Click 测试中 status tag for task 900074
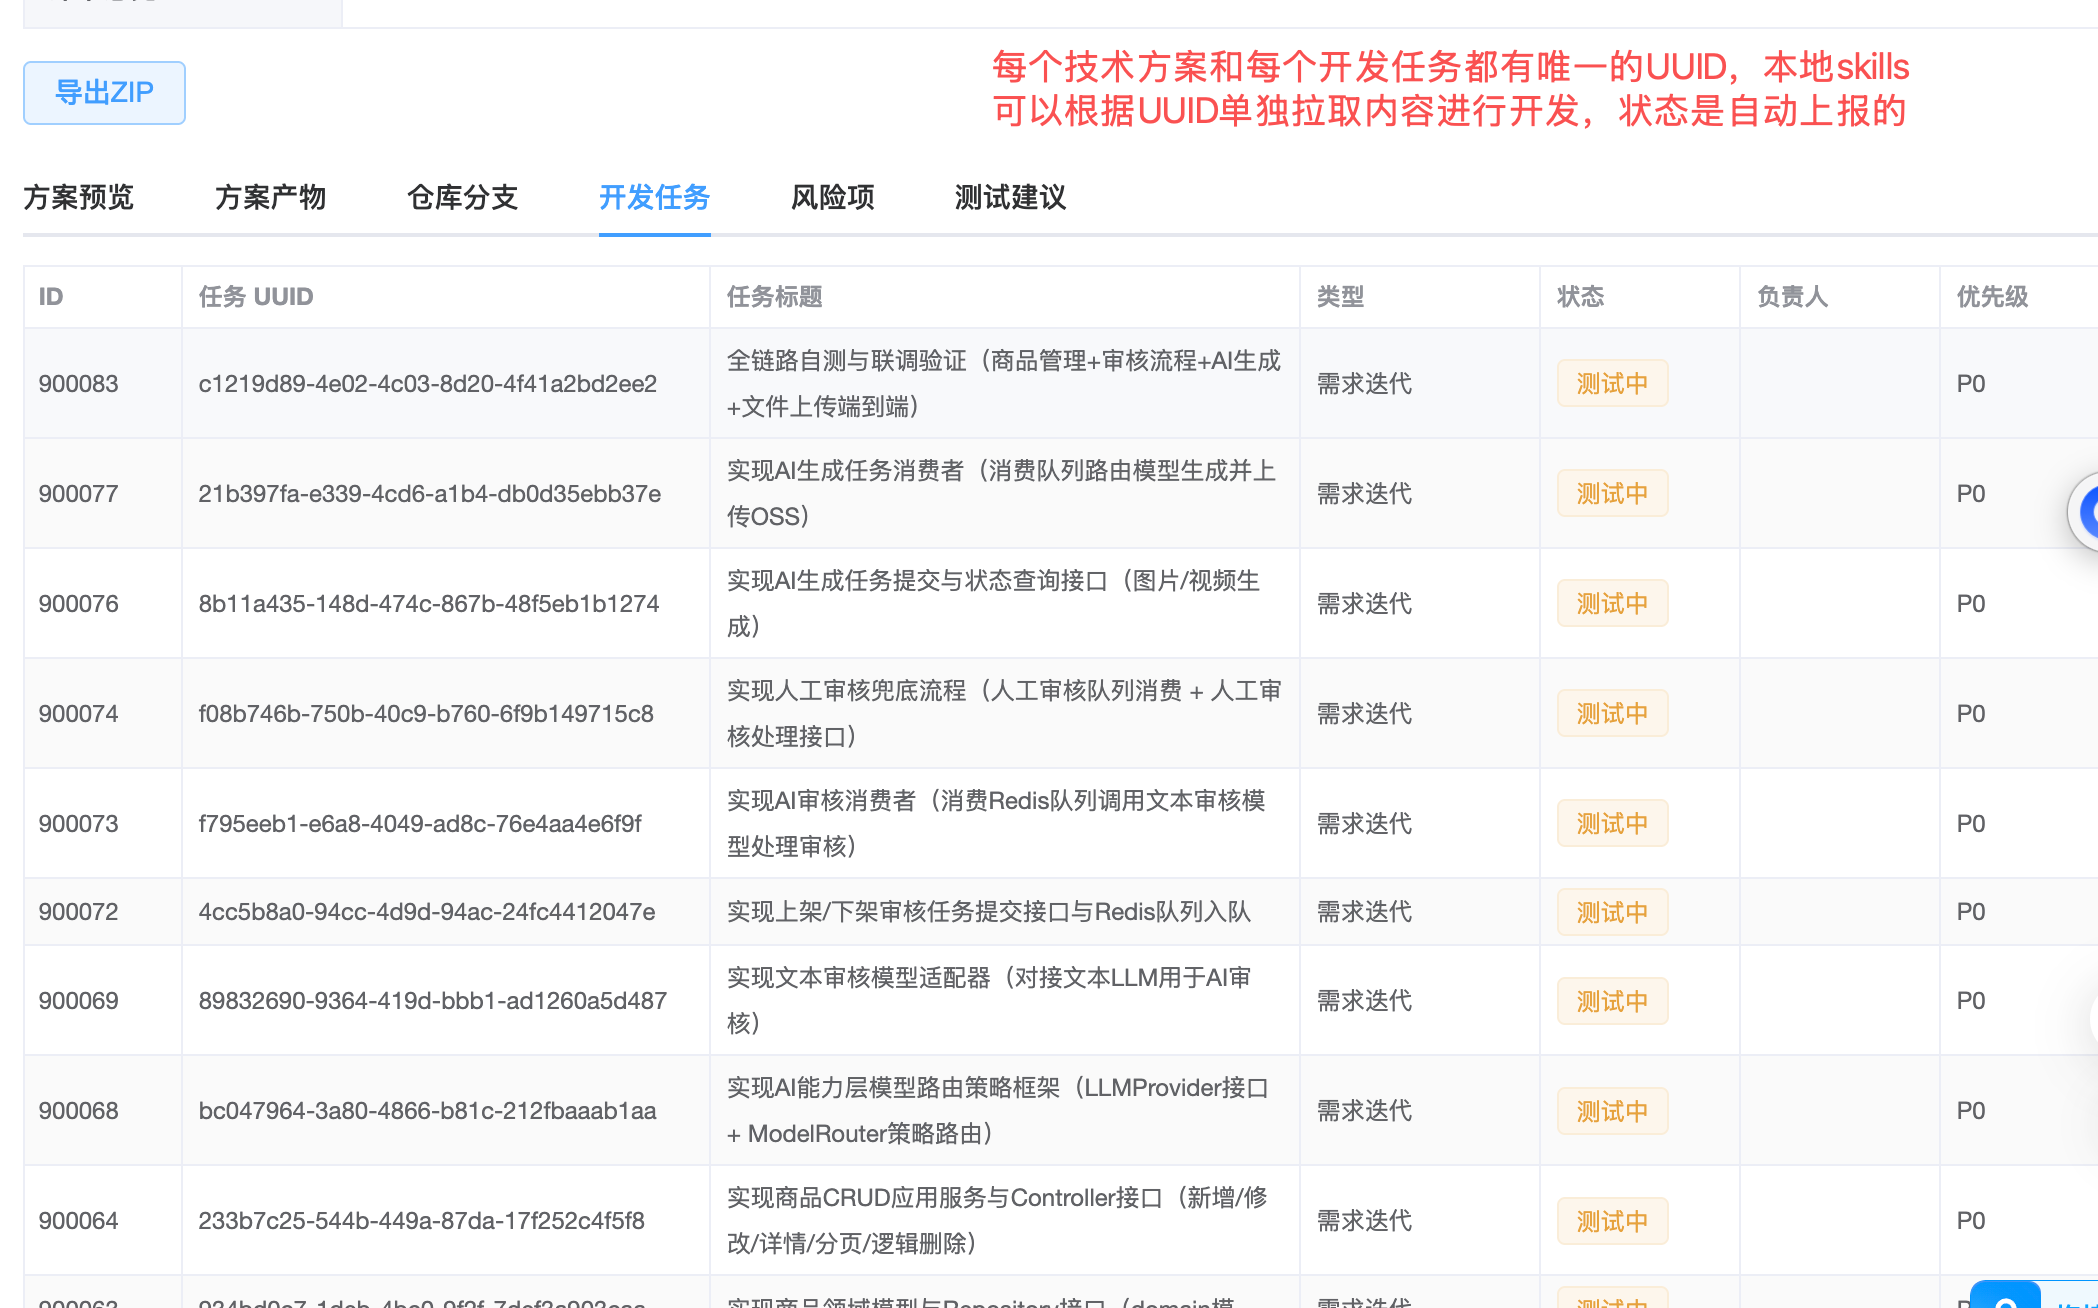 [x=1613, y=714]
